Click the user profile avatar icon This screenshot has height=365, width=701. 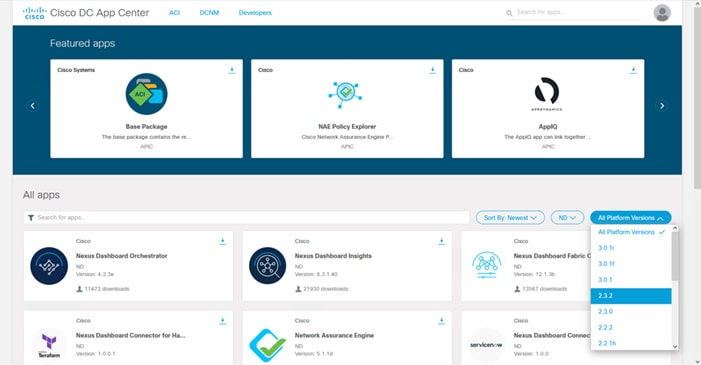pos(662,13)
